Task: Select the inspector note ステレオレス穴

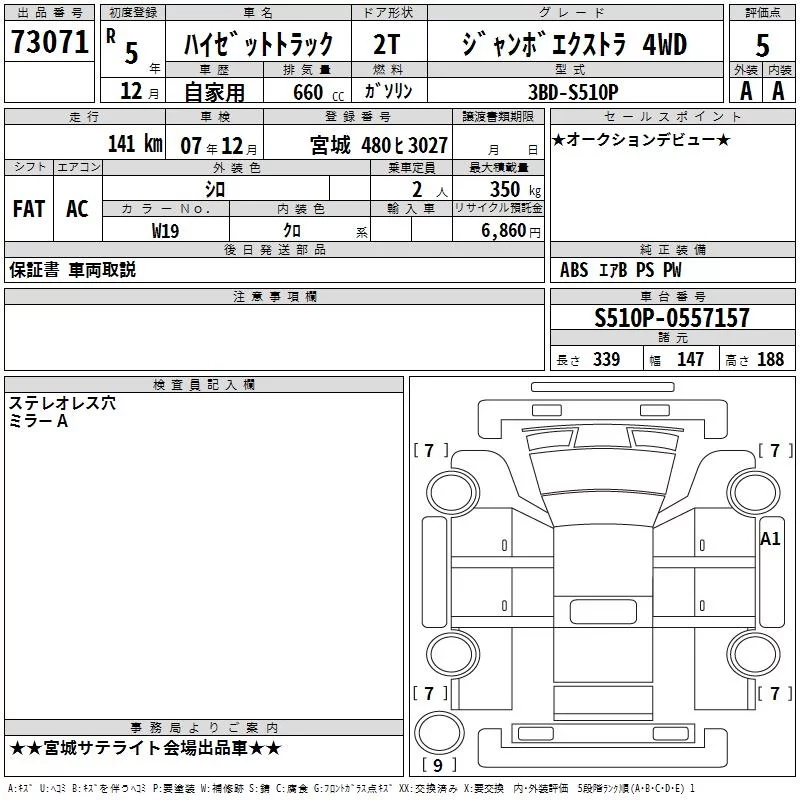Action: click(x=62, y=403)
